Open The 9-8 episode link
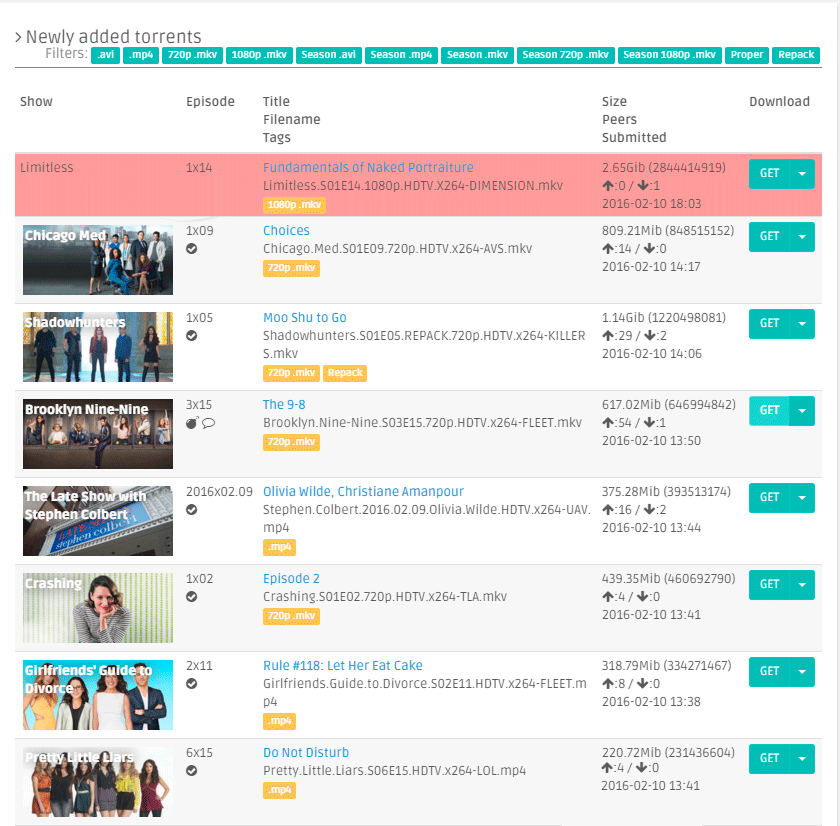Screen dimensions: 840x826 coord(284,404)
